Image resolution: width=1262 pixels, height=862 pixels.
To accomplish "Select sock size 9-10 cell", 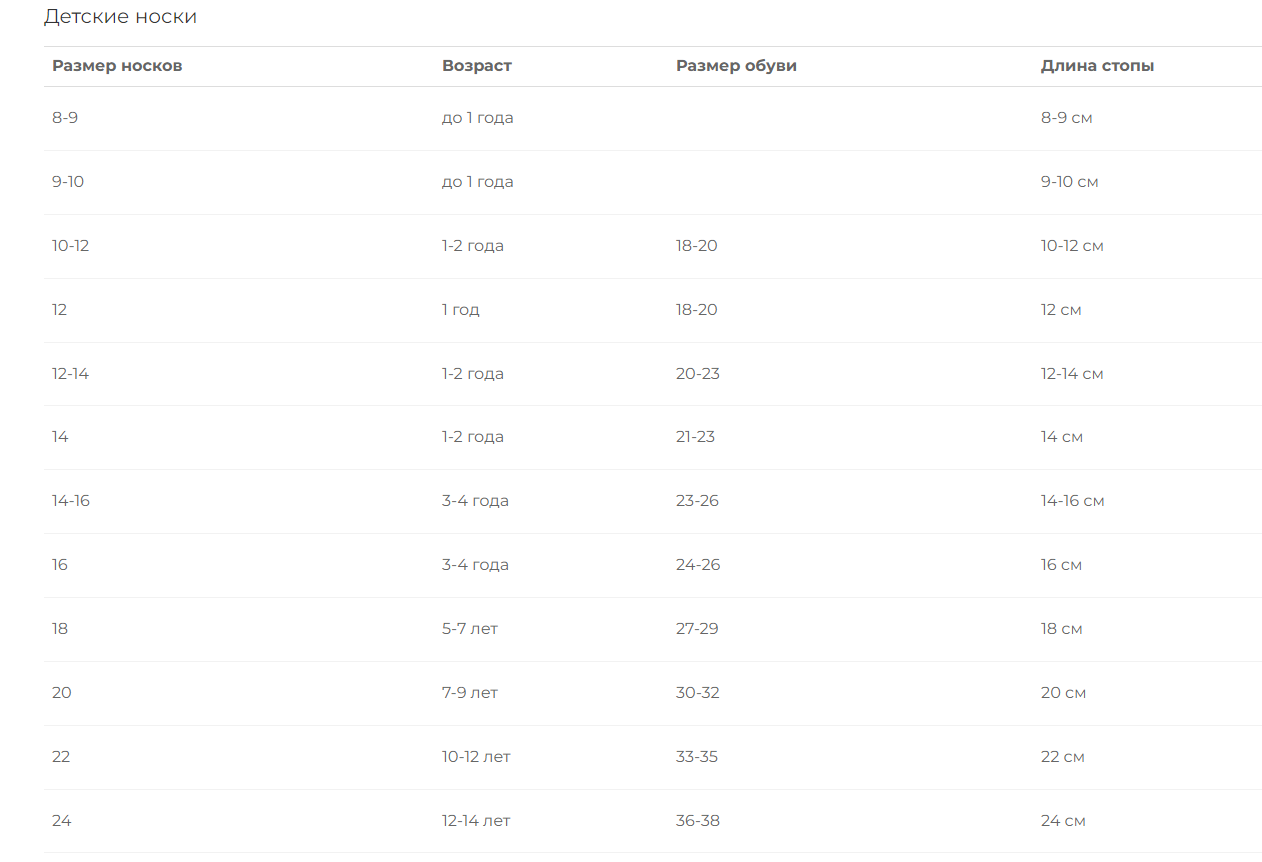I will pos(68,182).
